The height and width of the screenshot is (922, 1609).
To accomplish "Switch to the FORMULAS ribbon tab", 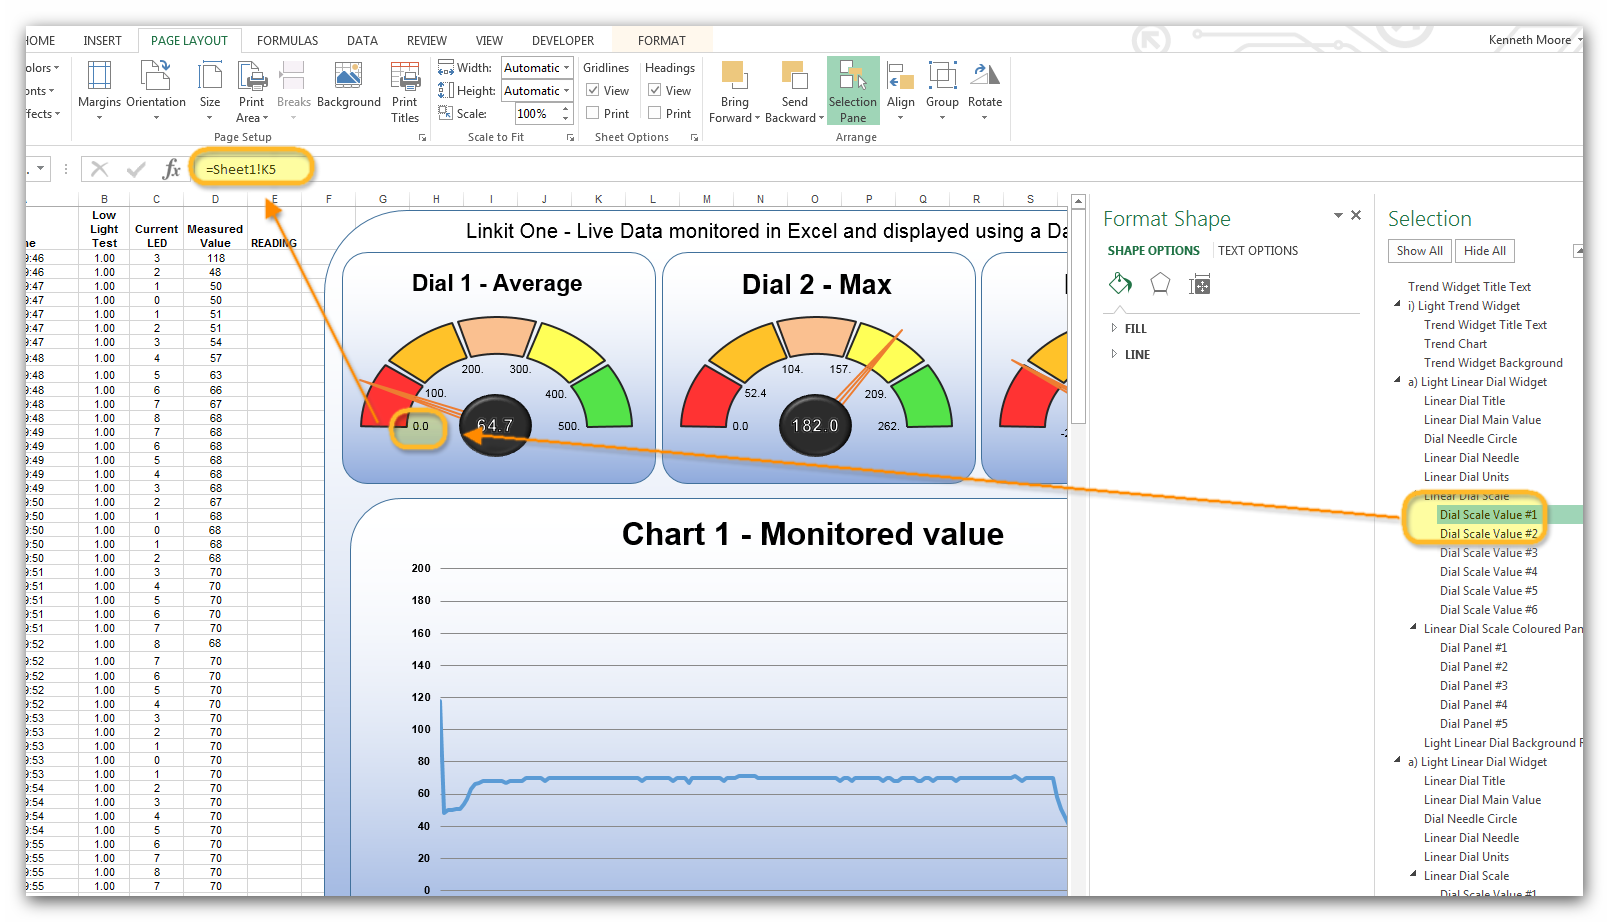I will click(287, 40).
